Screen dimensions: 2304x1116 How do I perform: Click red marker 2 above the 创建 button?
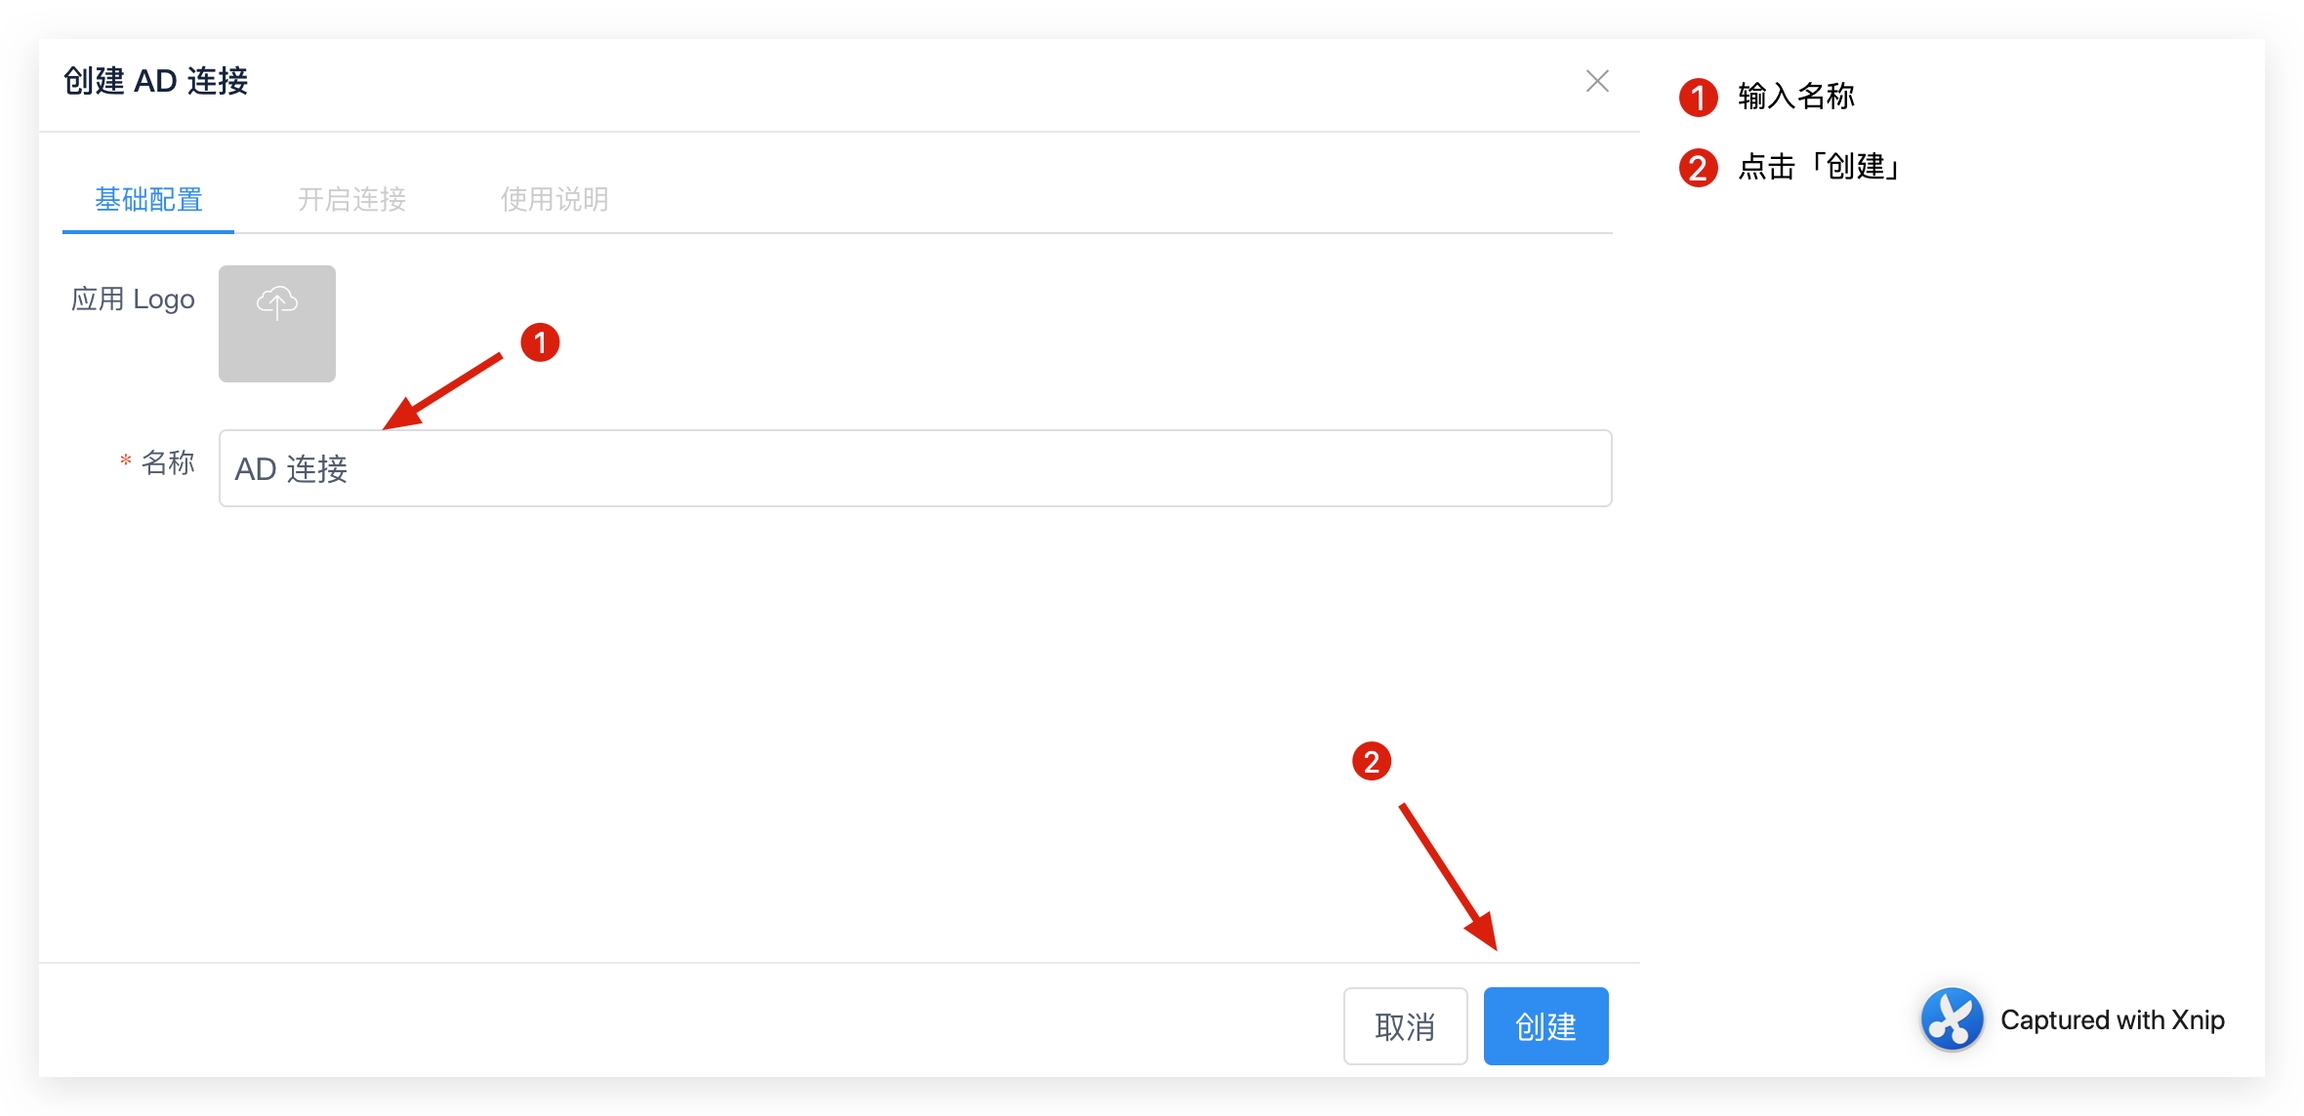coord(1371,762)
